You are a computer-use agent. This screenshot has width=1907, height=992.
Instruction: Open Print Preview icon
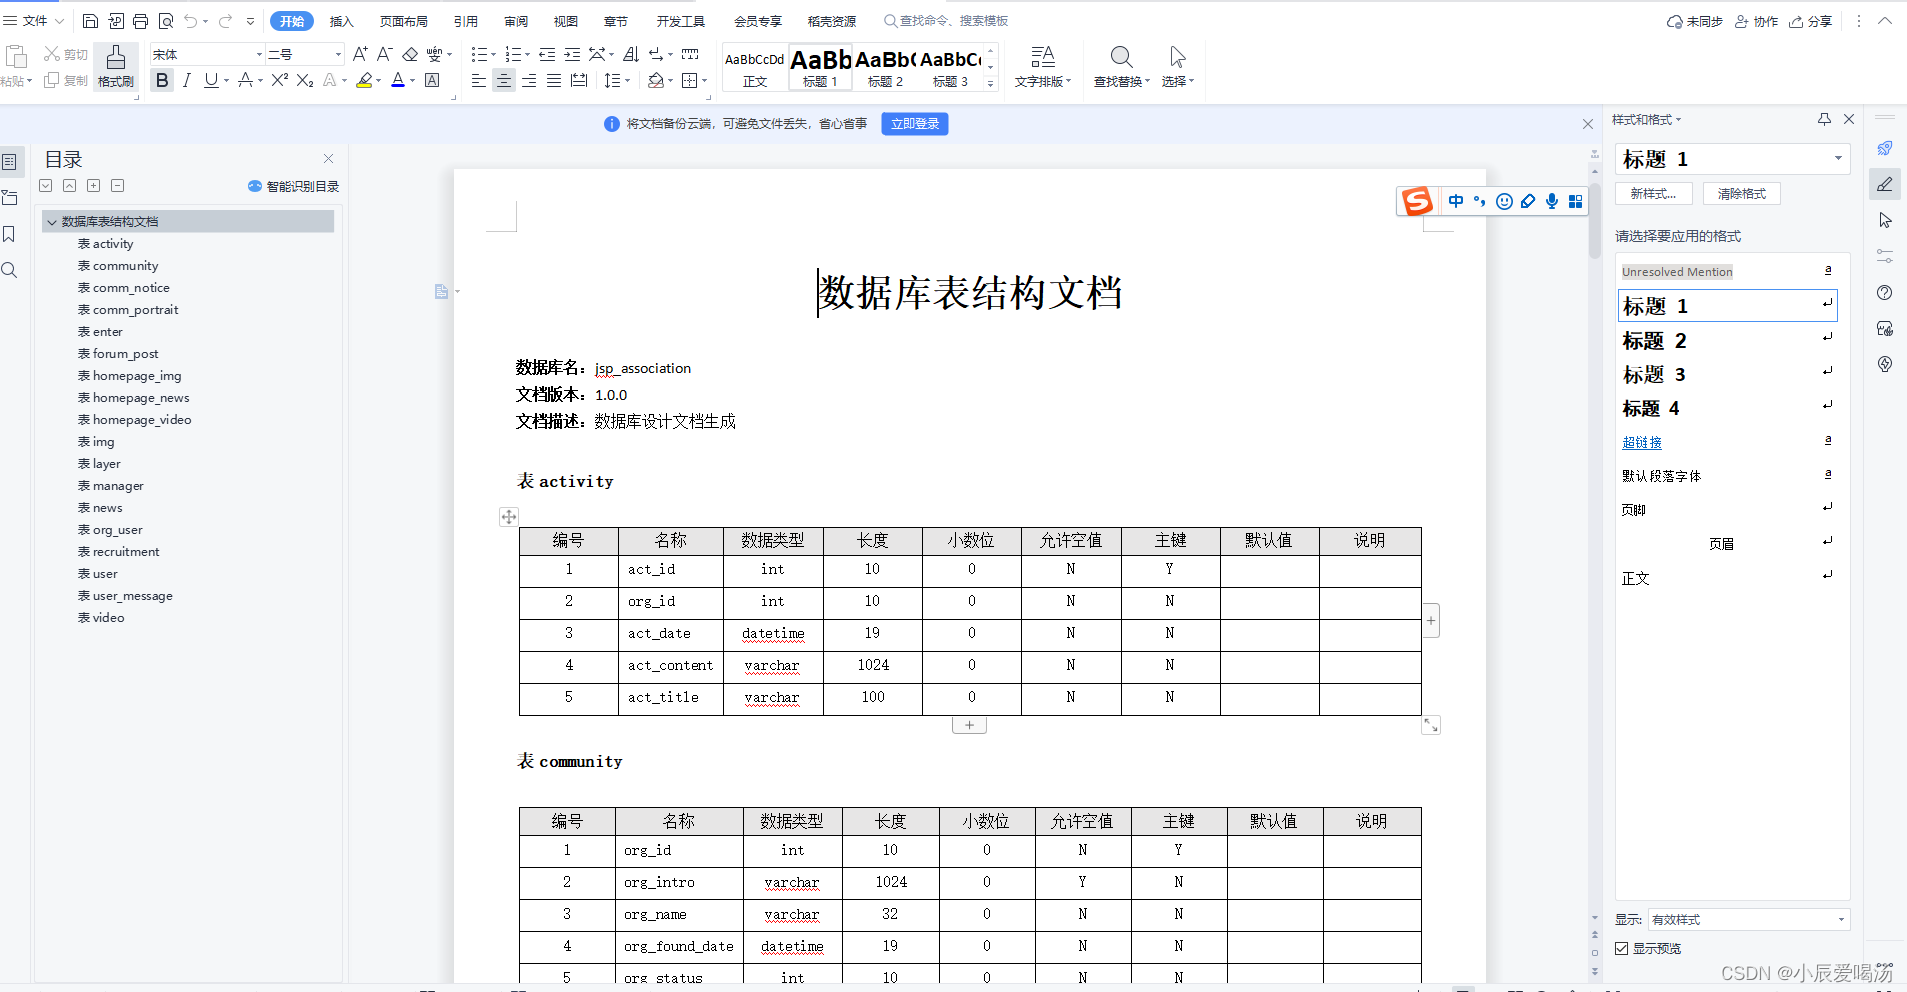[166, 21]
